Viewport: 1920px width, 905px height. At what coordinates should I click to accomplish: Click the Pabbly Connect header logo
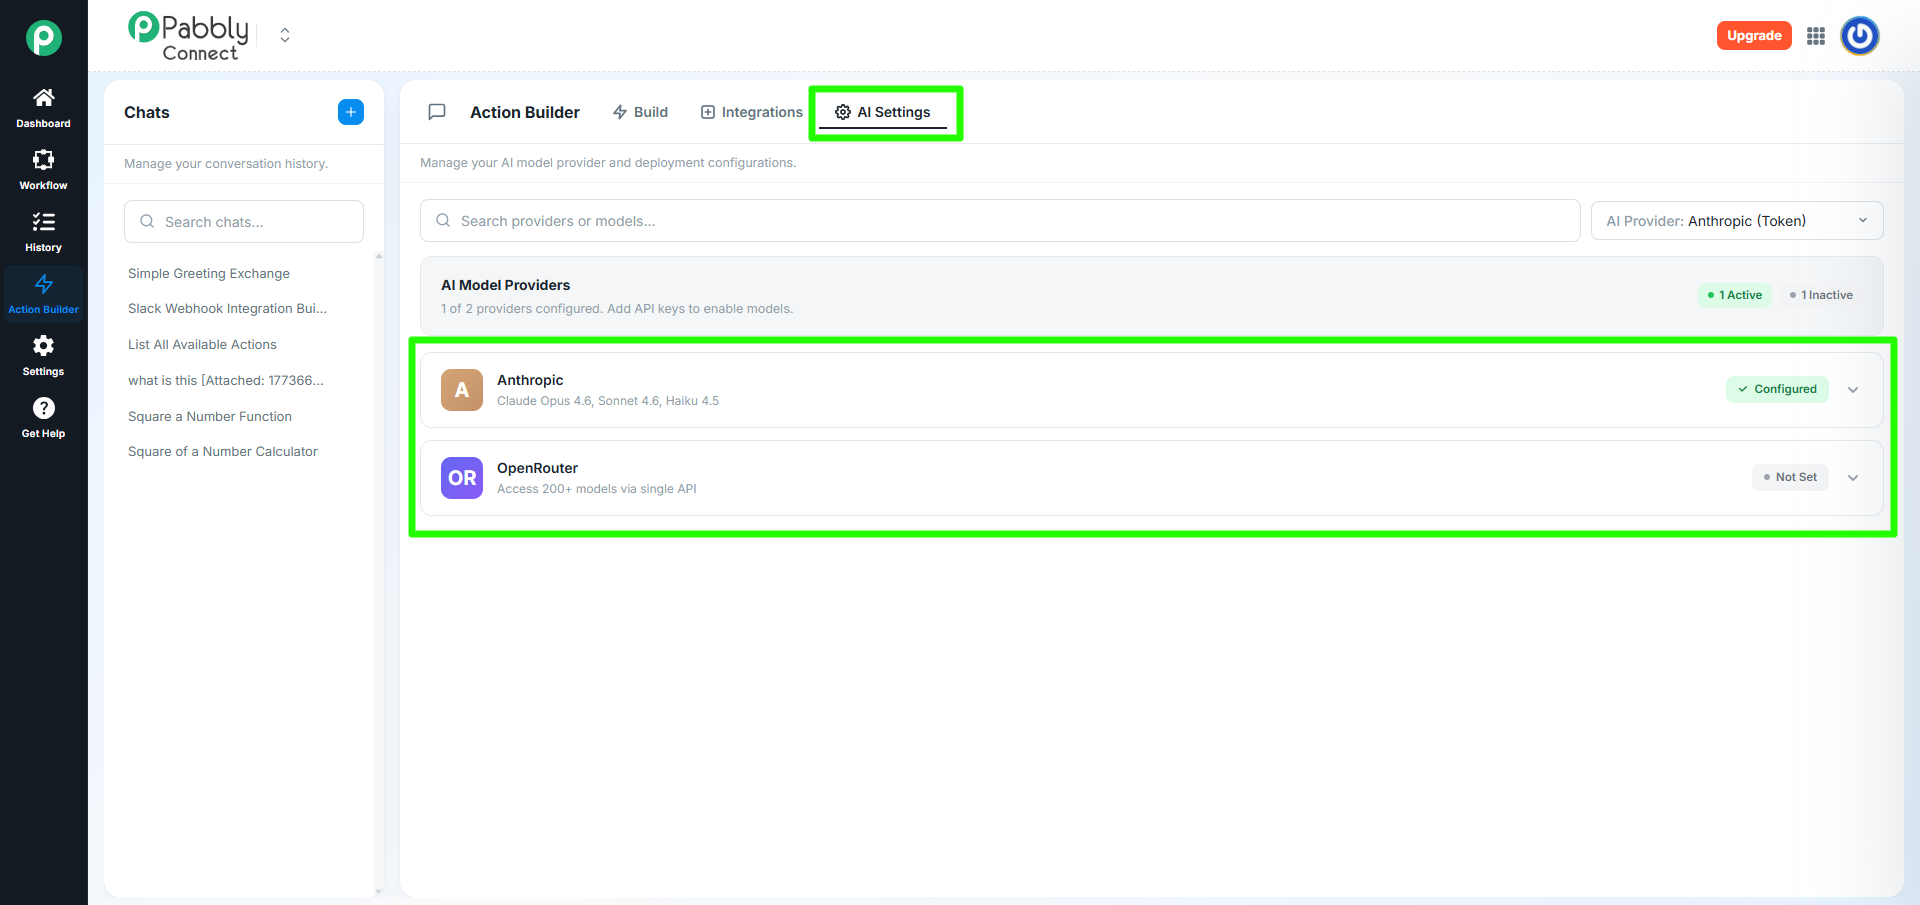pos(189,37)
